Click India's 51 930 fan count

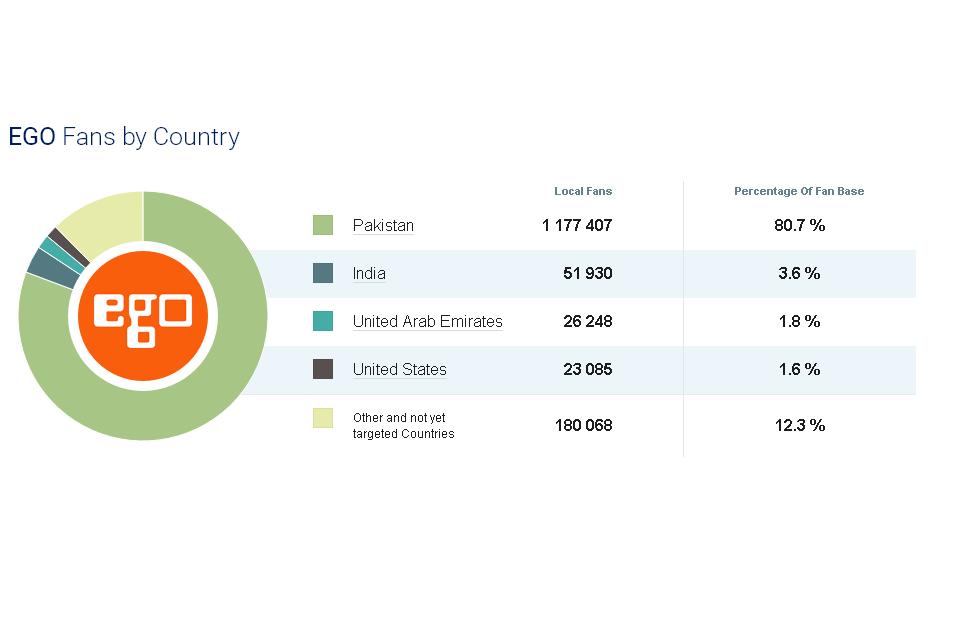point(587,273)
